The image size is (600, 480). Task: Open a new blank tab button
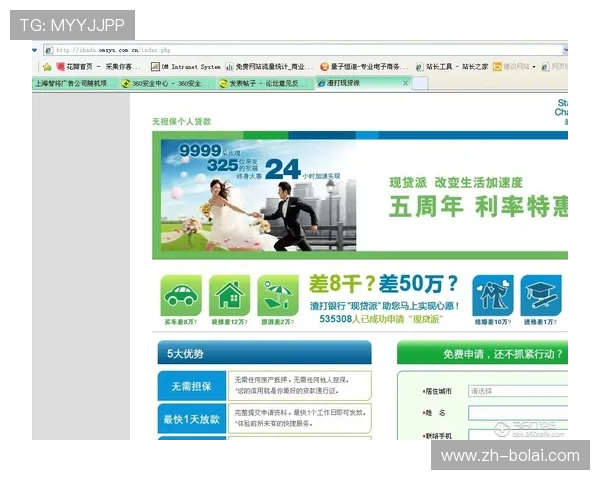(420, 83)
